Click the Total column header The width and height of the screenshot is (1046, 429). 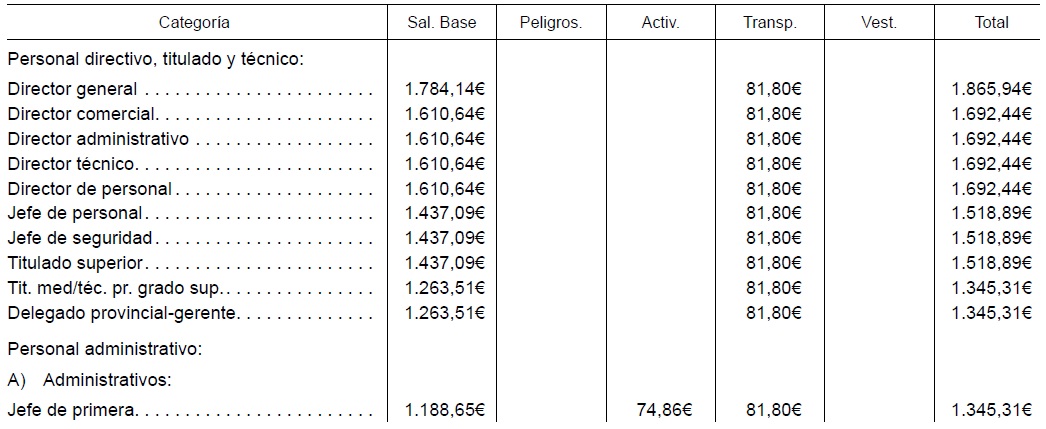[991, 23]
